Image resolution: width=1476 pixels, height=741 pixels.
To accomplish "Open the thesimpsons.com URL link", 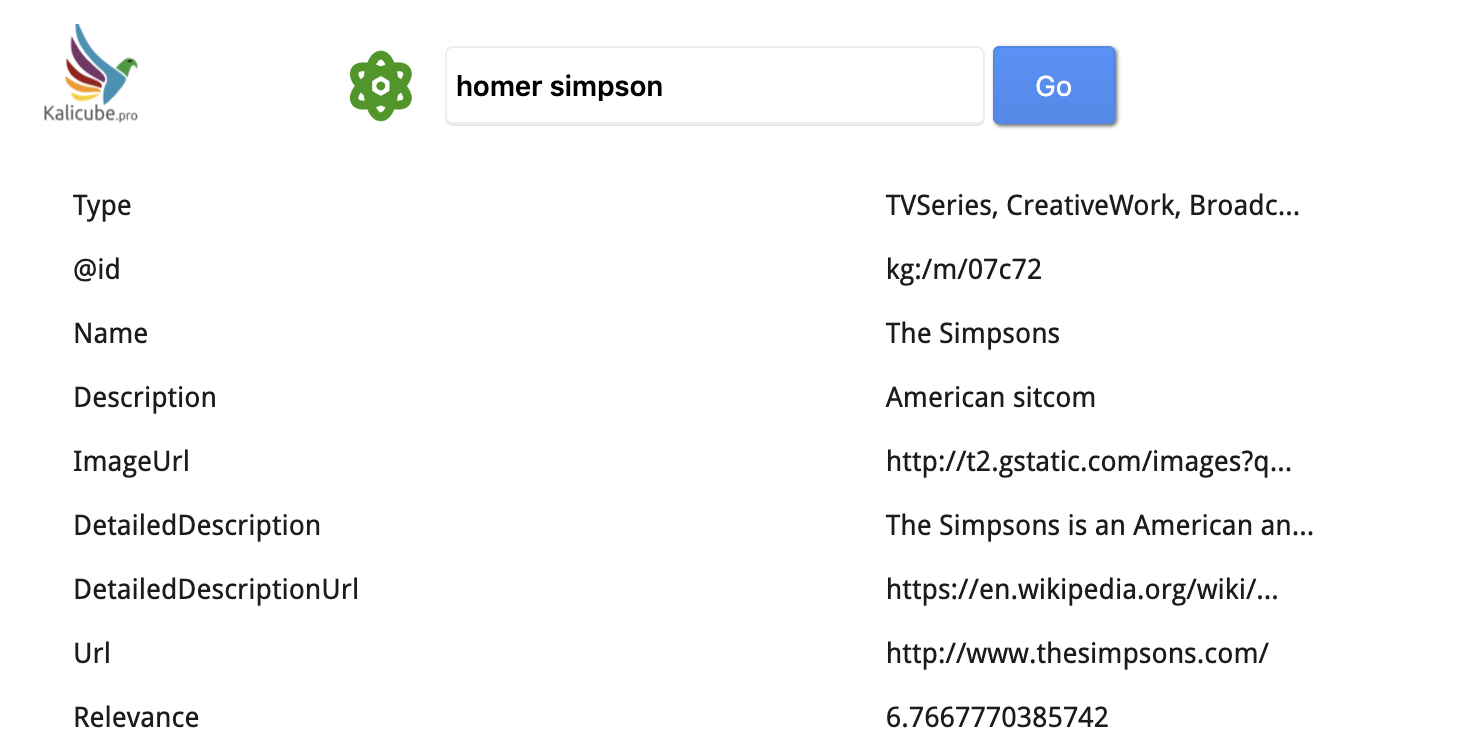I will [1075, 653].
